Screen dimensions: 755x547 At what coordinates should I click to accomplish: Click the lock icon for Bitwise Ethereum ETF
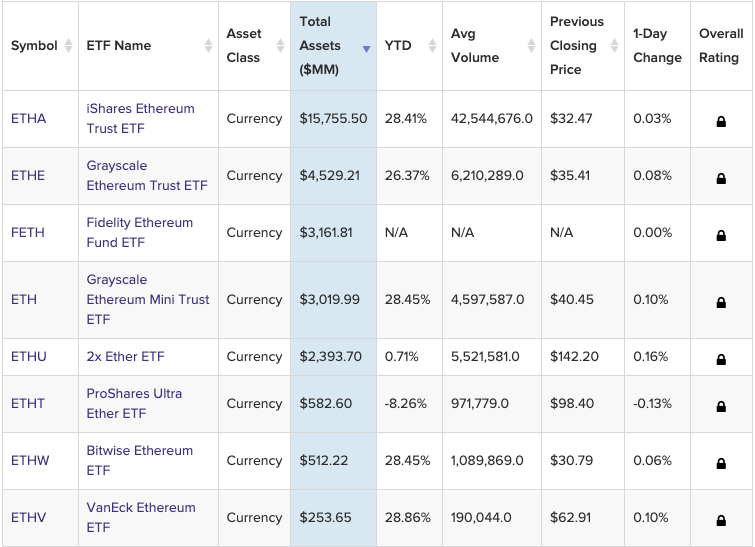[x=720, y=463]
